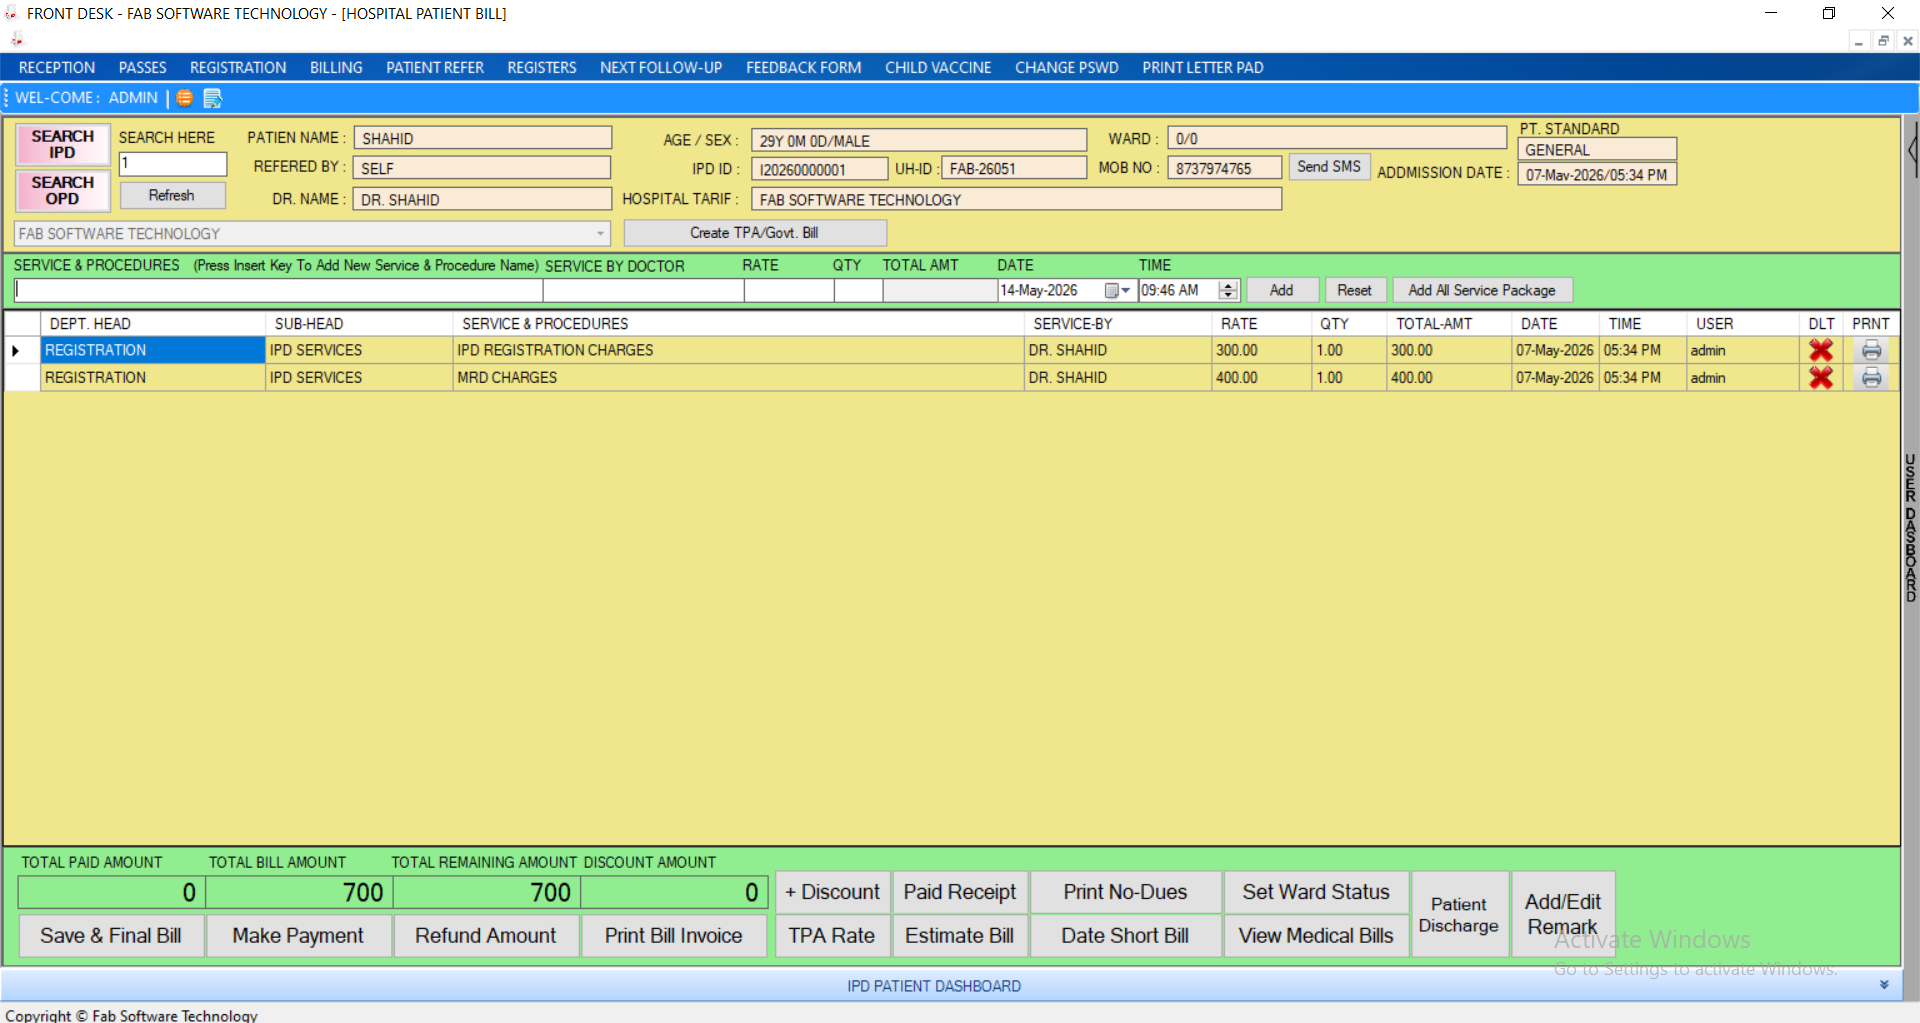
Task: Click Estimate Bill button
Action: tap(960, 936)
